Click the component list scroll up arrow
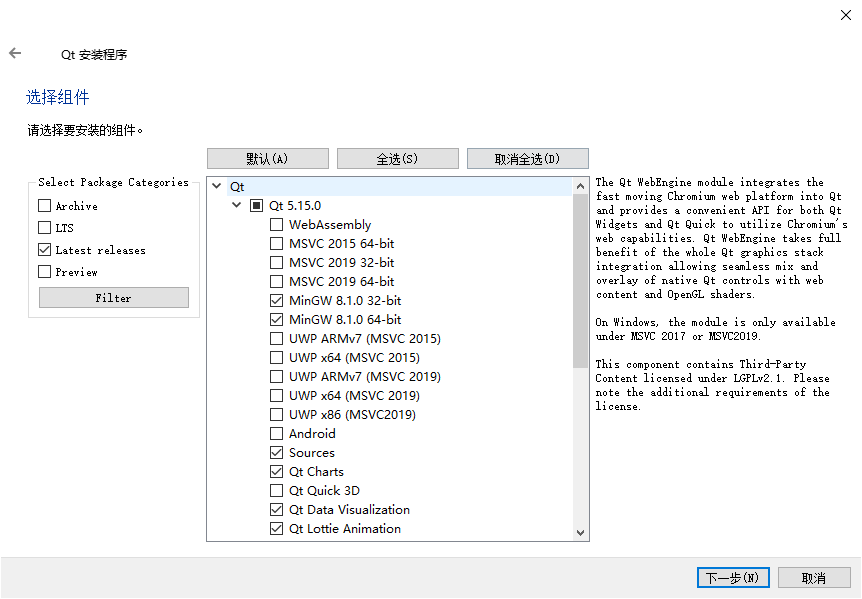 [x=580, y=187]
